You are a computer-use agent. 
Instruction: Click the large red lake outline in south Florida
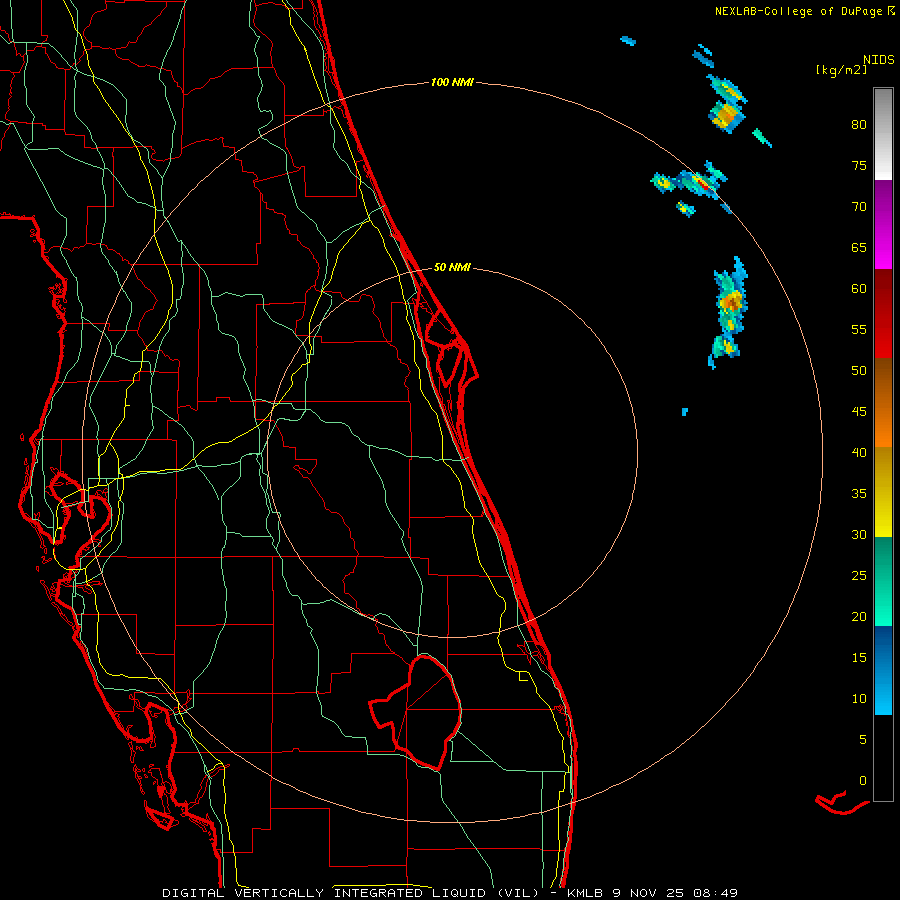[416, 712]
